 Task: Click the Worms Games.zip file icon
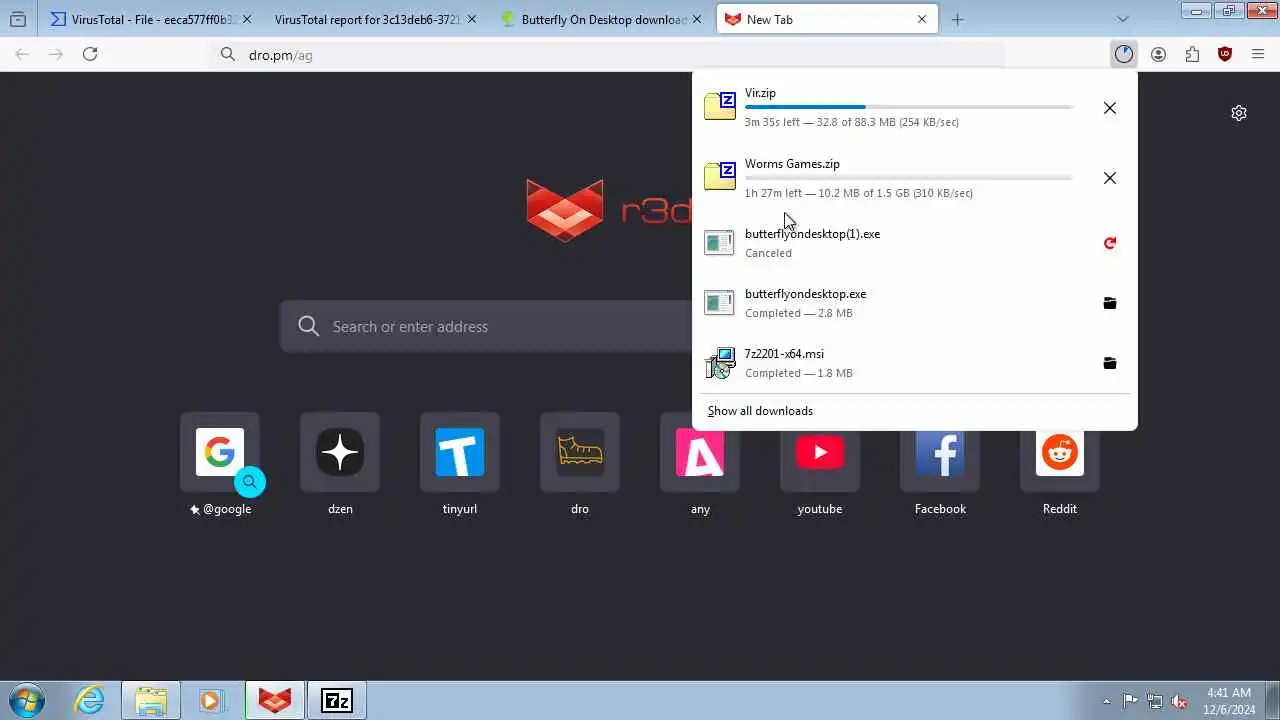[720, 176]
